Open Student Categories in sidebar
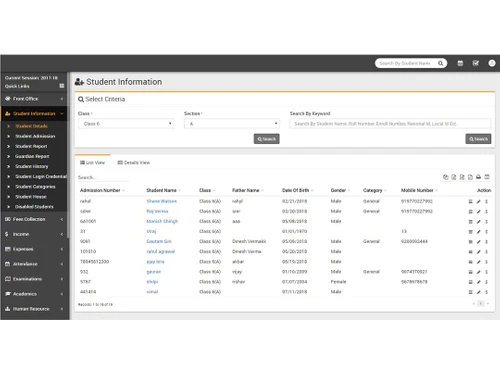The height and width of the screenshot is (375, 500). point(35,187)
